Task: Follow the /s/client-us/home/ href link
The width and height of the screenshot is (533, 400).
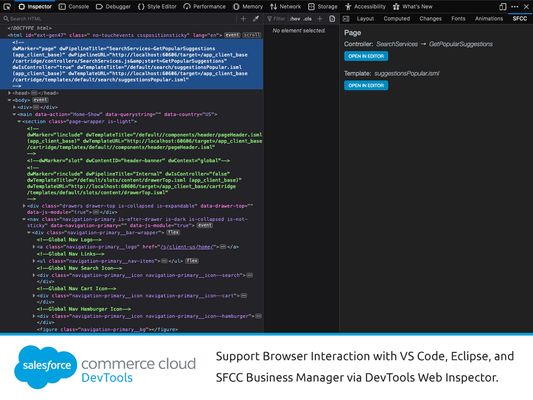Action: tap(187, 247)
